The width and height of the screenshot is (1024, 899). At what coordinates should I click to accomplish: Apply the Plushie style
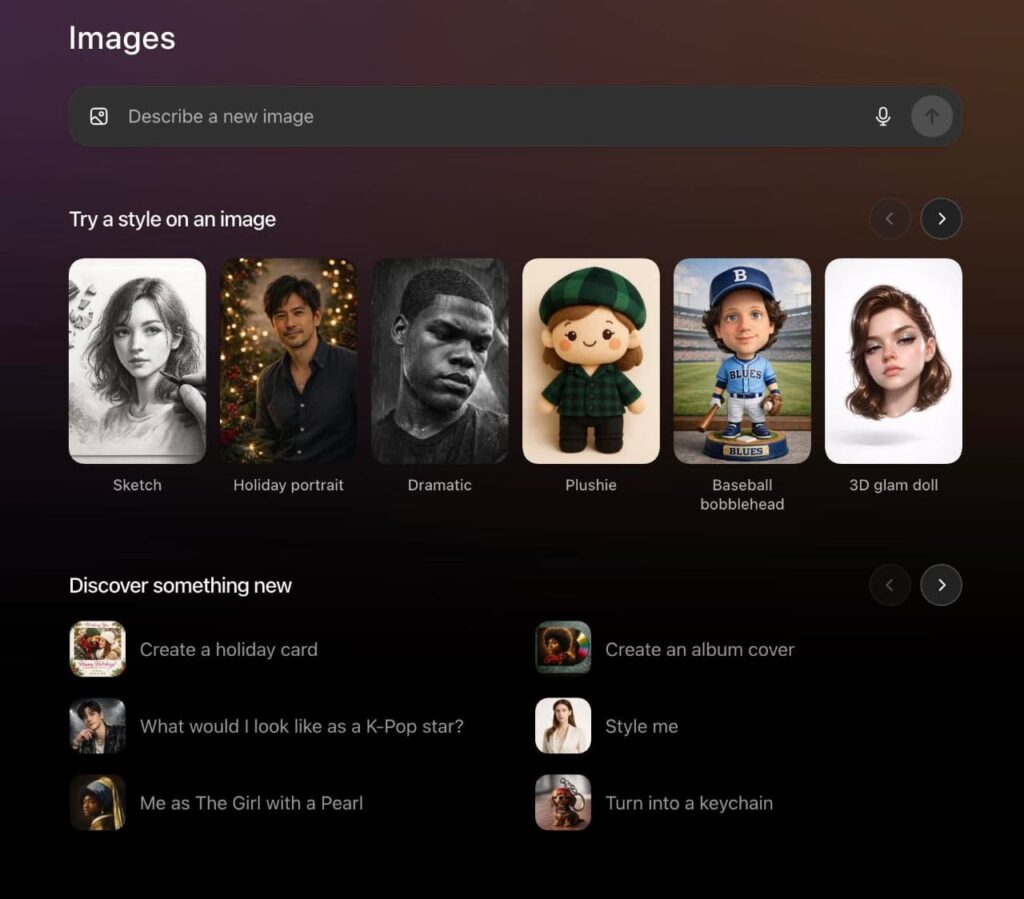(590, 361)
